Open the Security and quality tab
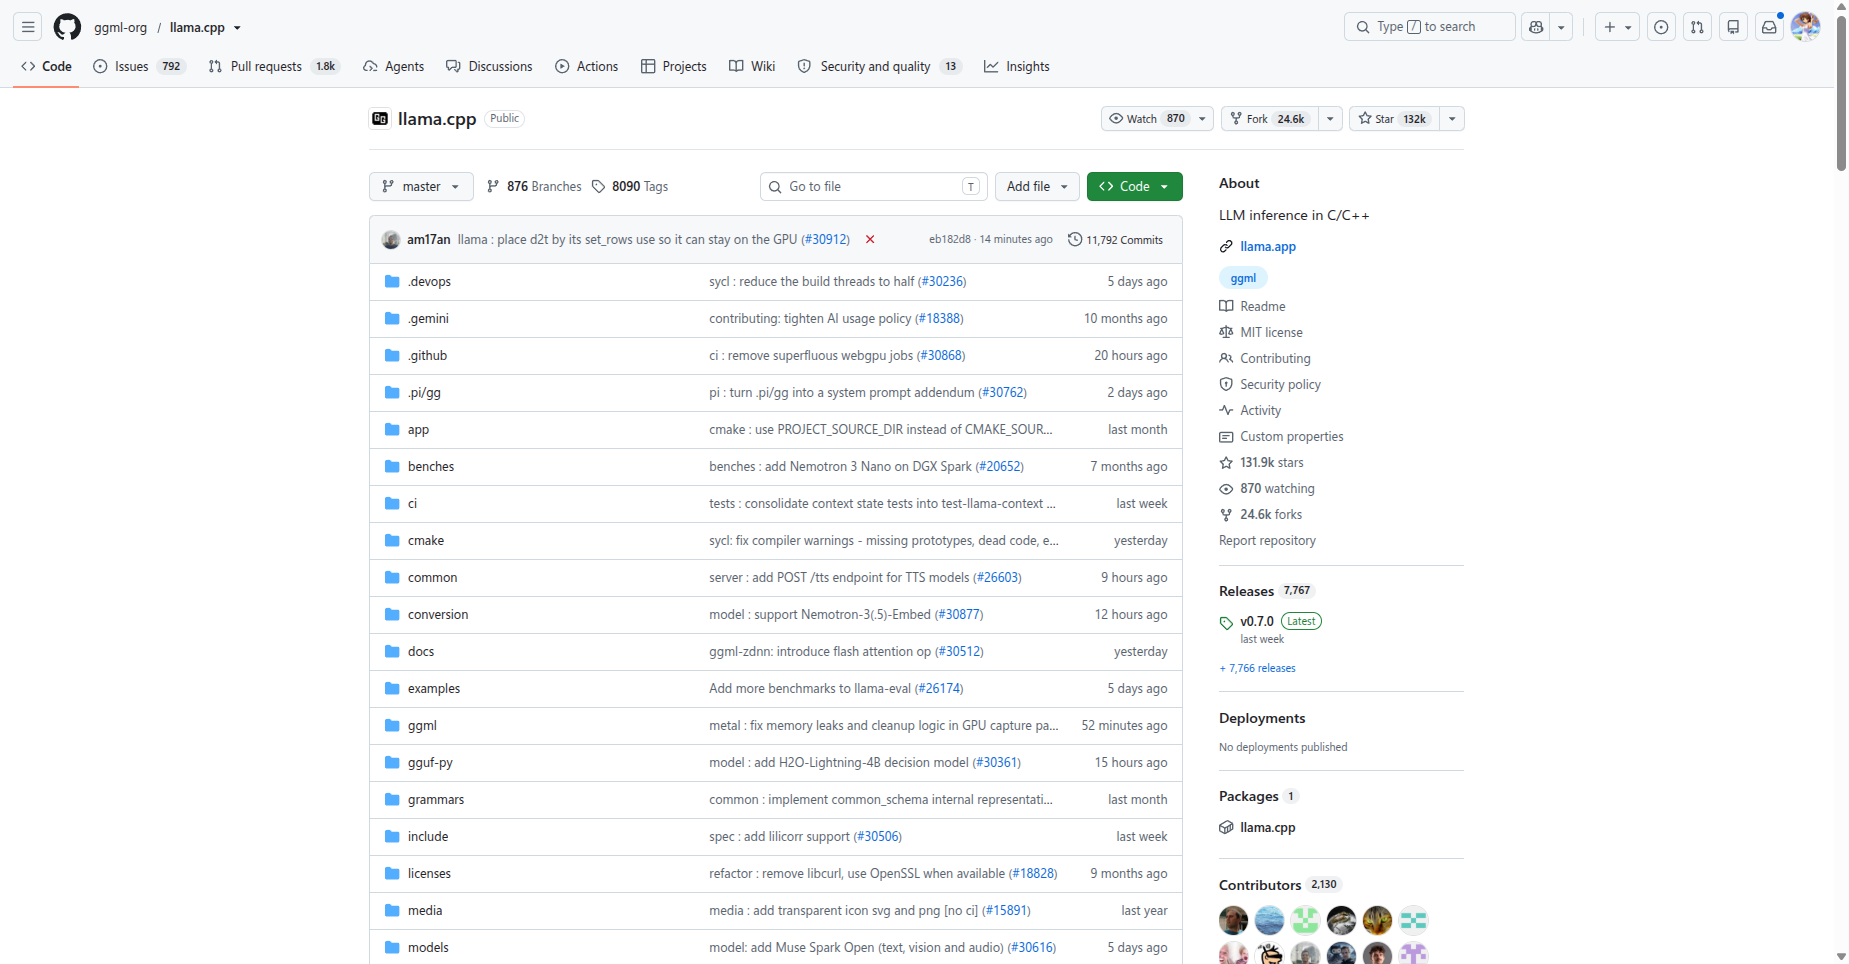Image resolution: width=1849 pixels, height=964 pixels. point(879,66)
